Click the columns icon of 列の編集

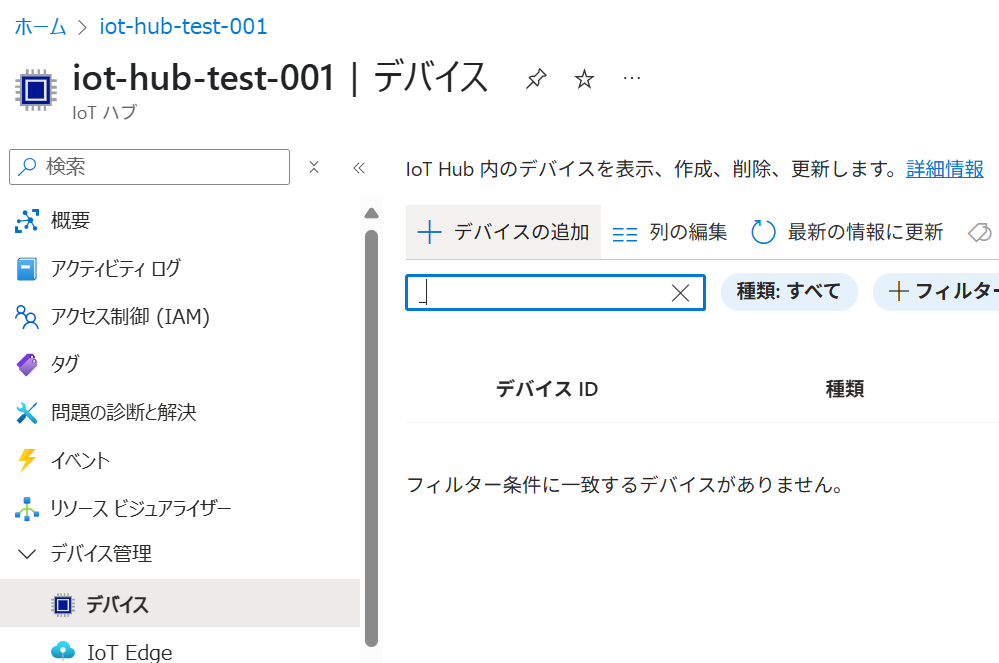pos(624,234)
